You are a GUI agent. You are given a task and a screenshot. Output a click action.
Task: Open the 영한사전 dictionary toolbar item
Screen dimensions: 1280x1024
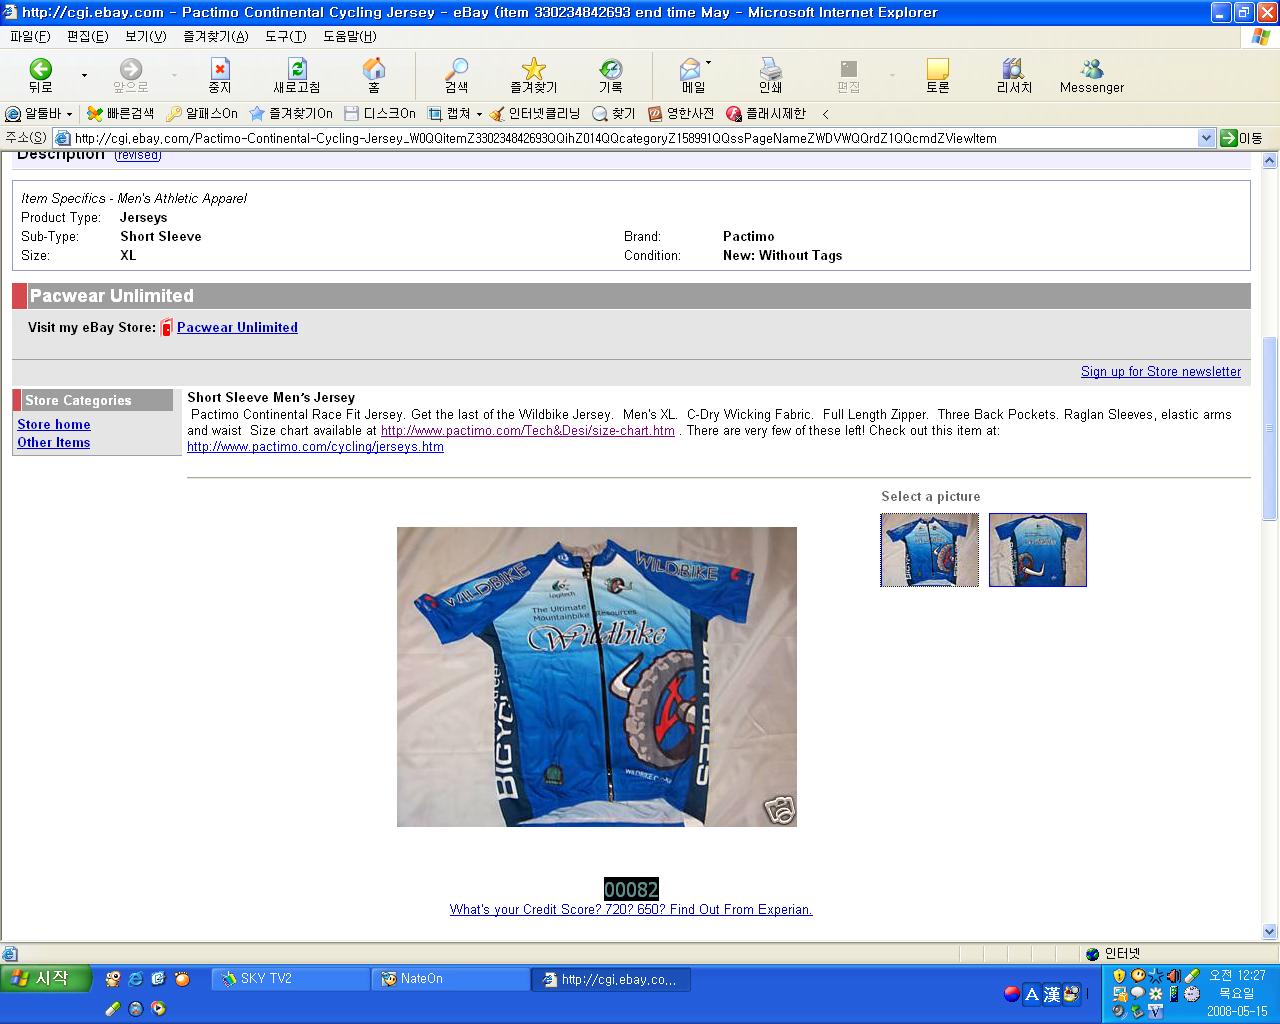coord(681,114)
